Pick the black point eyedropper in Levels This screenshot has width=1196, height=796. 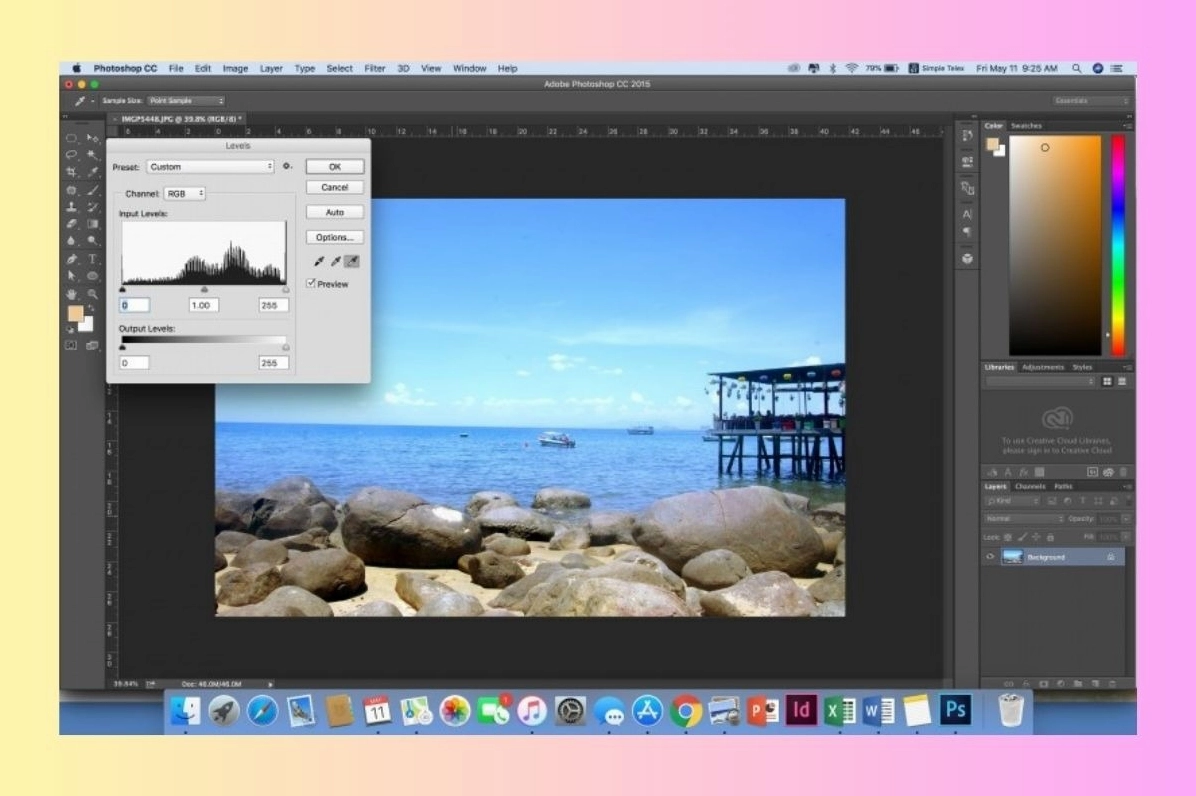(320, 262)
